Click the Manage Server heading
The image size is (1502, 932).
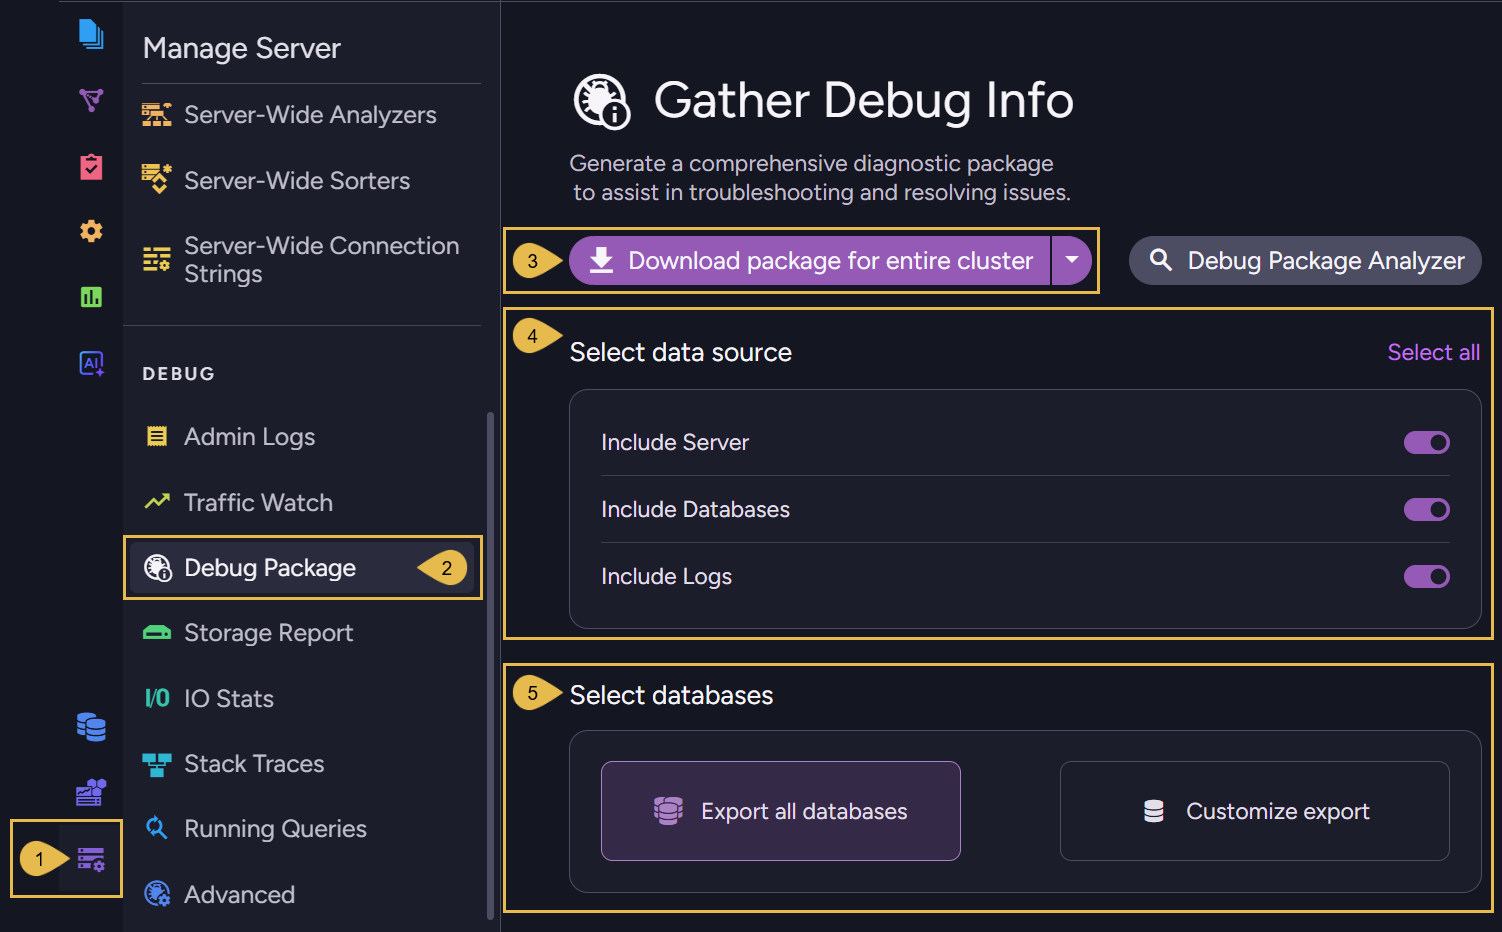tap(242, 48)
